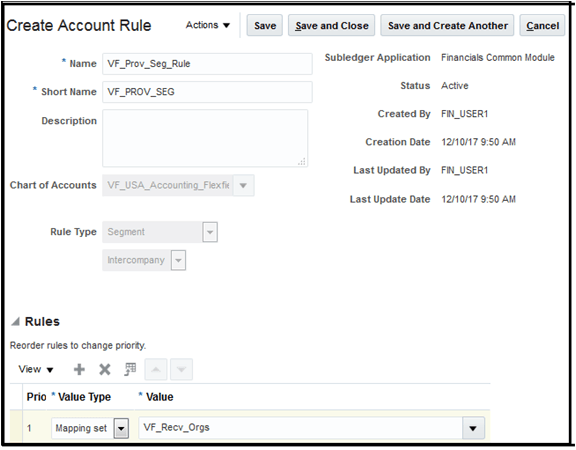This screenshot has height=450, width=576.
Task: Click the description resize handle corner
Action: point(302,162)
